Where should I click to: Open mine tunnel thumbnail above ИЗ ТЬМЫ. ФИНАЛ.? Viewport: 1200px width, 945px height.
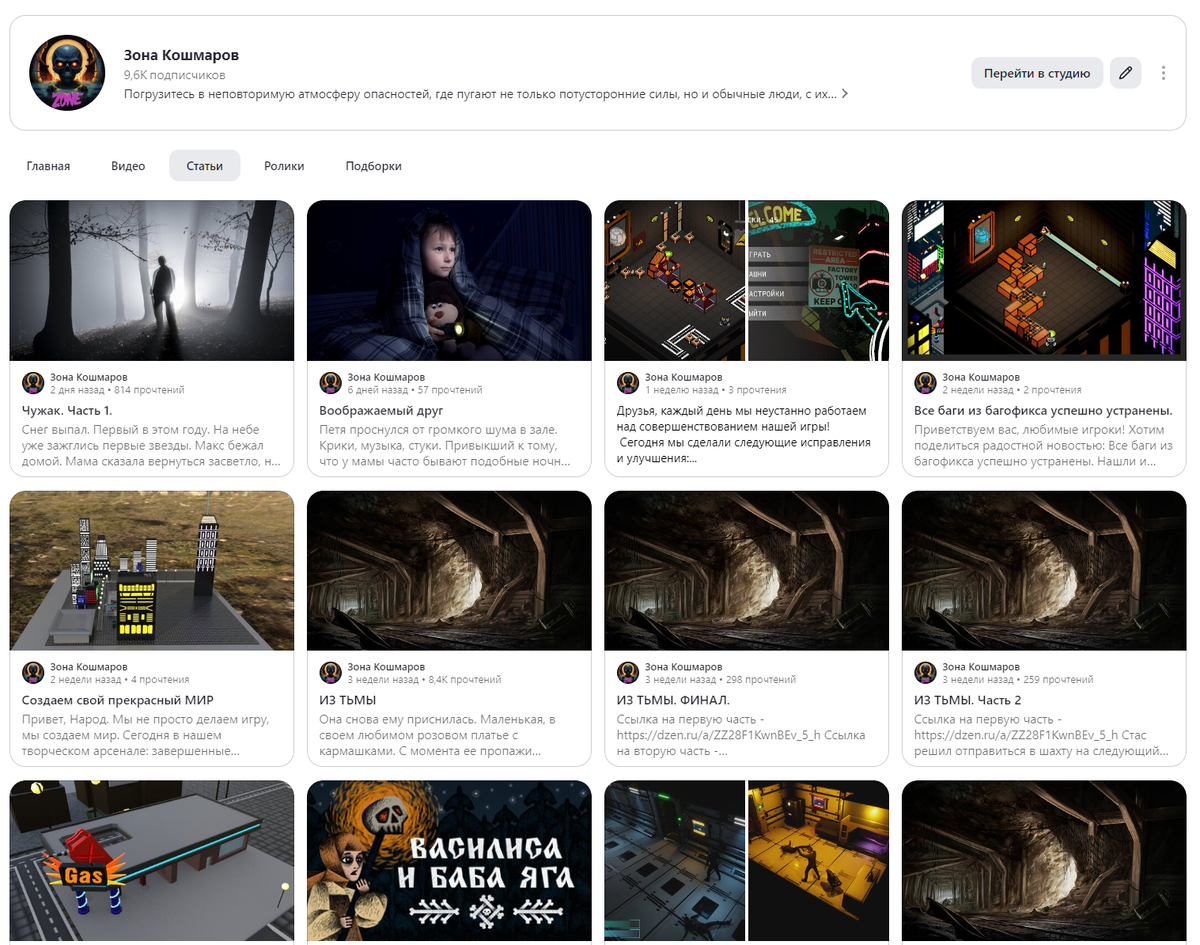click(747, 571)
